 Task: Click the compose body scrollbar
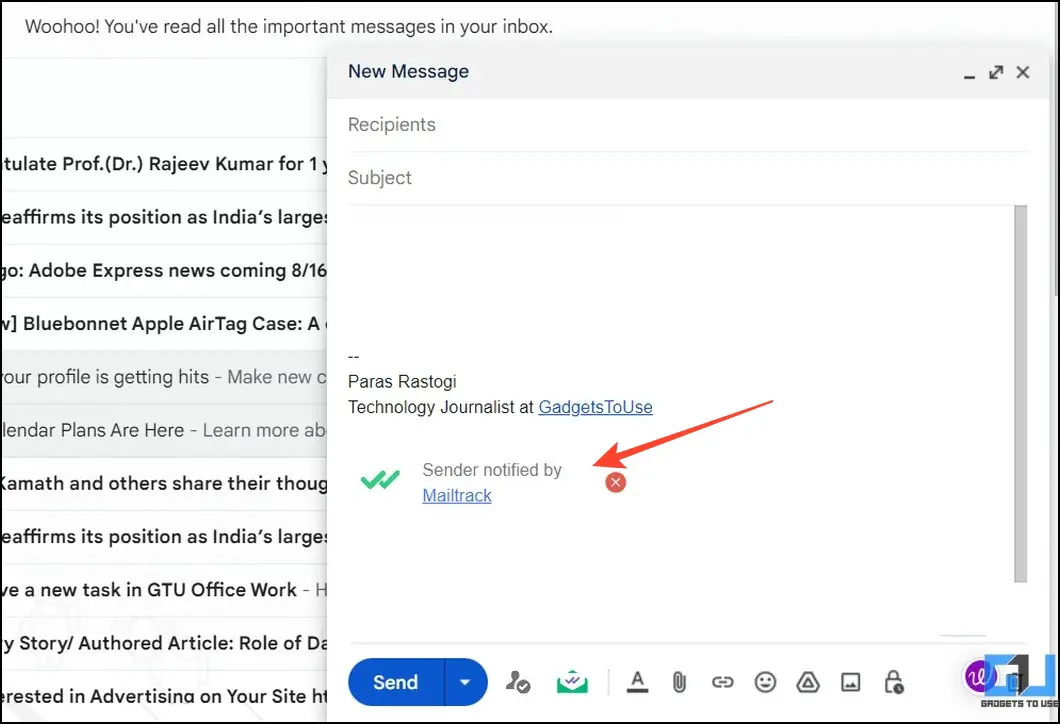(x=1020, y=393)
